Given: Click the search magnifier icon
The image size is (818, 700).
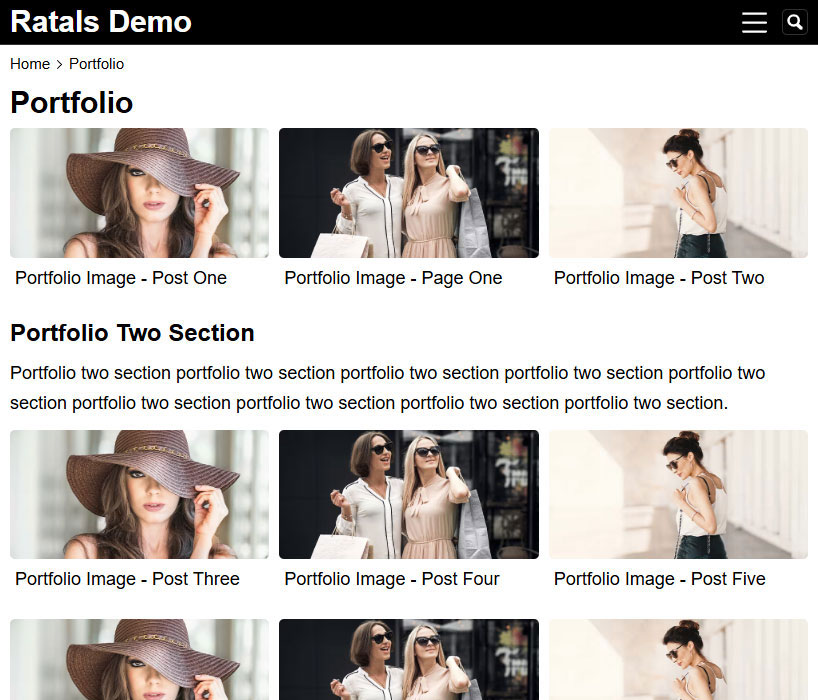Looking at the screenshot, I should (x=795, y=22).
